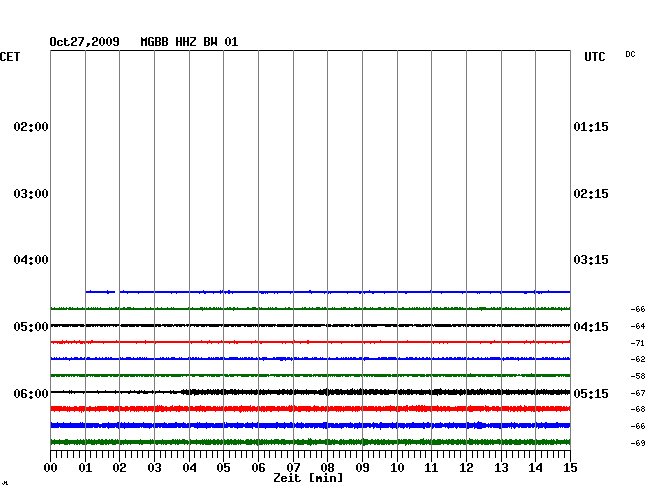
Task: Click minute-axis tick label 09
Action: tap(362, 468)
